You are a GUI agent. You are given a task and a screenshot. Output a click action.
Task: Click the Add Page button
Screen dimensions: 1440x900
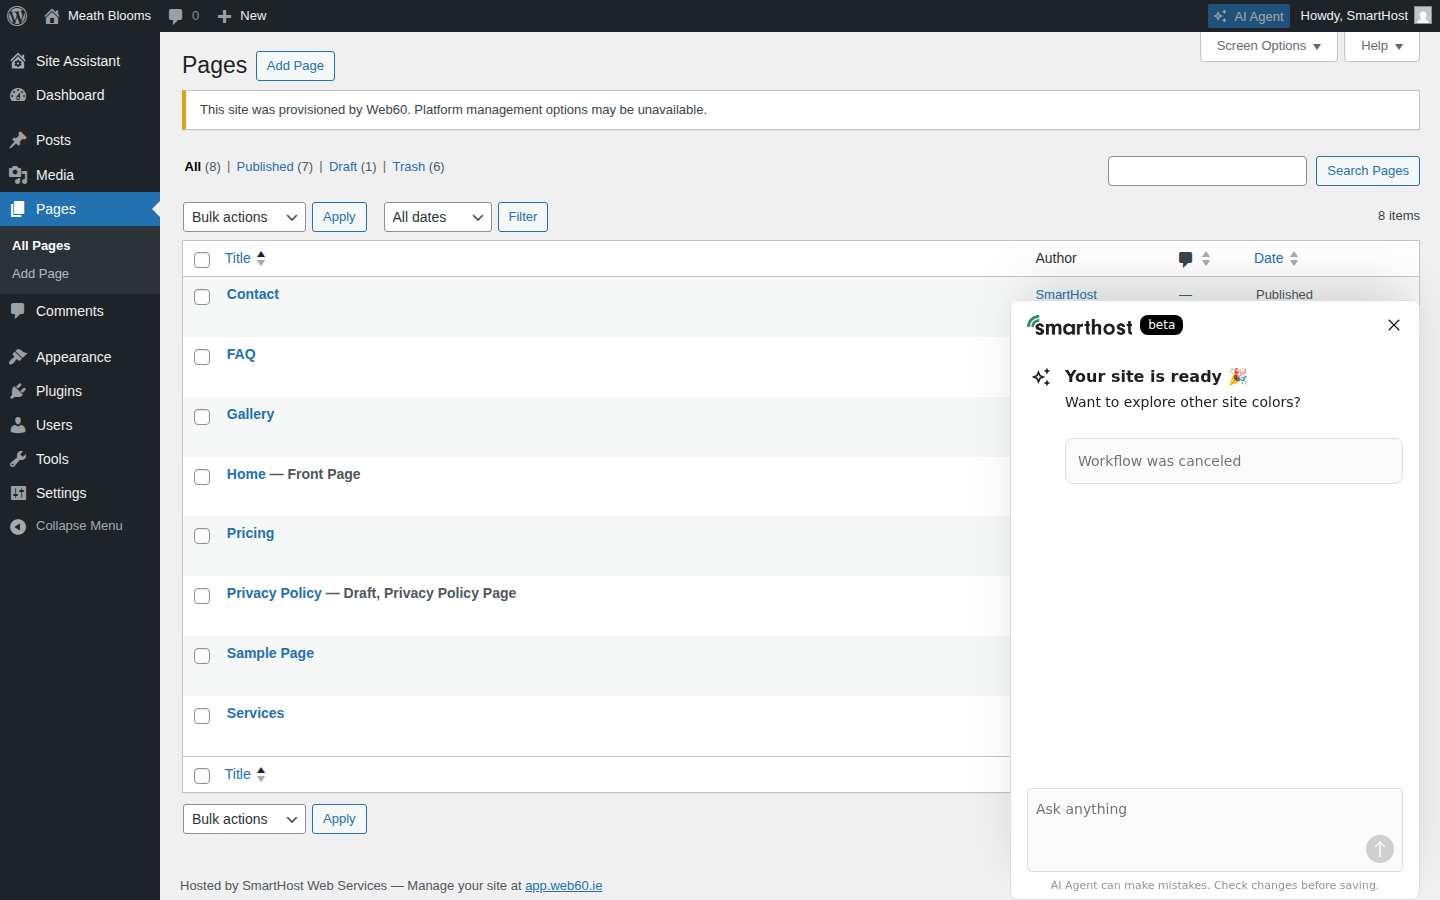coord(295,66)
